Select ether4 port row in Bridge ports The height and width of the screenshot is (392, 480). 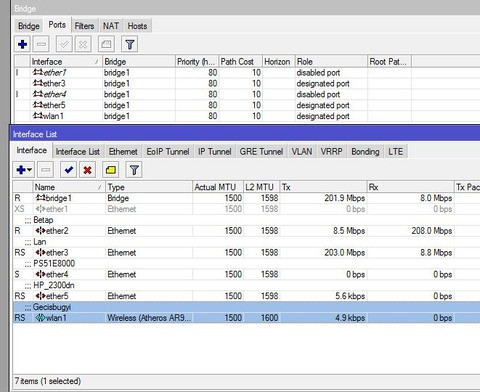coord(247,94)
